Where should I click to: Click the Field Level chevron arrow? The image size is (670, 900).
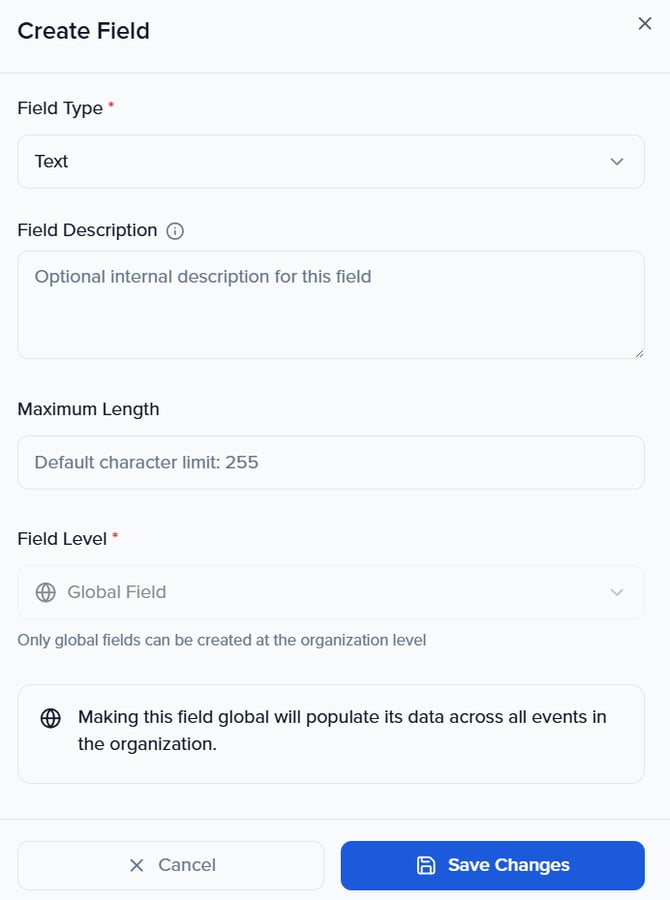pyautogui.click(x=617, y=592)
